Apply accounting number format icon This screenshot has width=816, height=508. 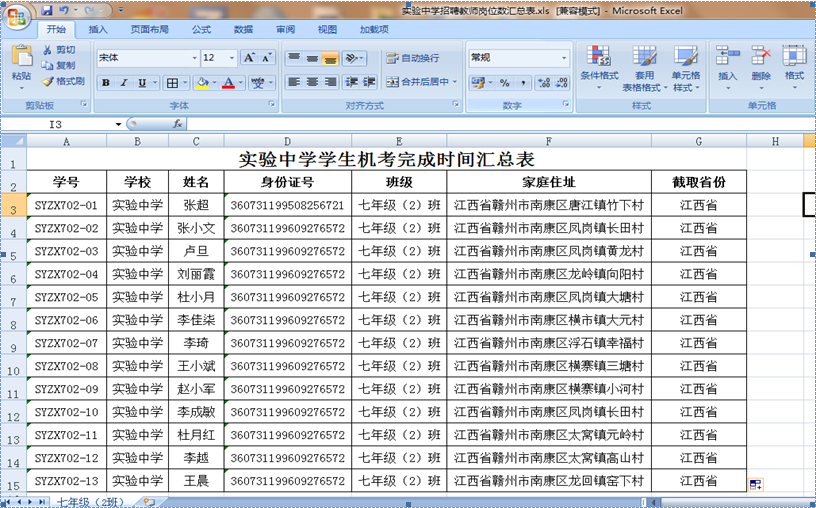point(476,82)
